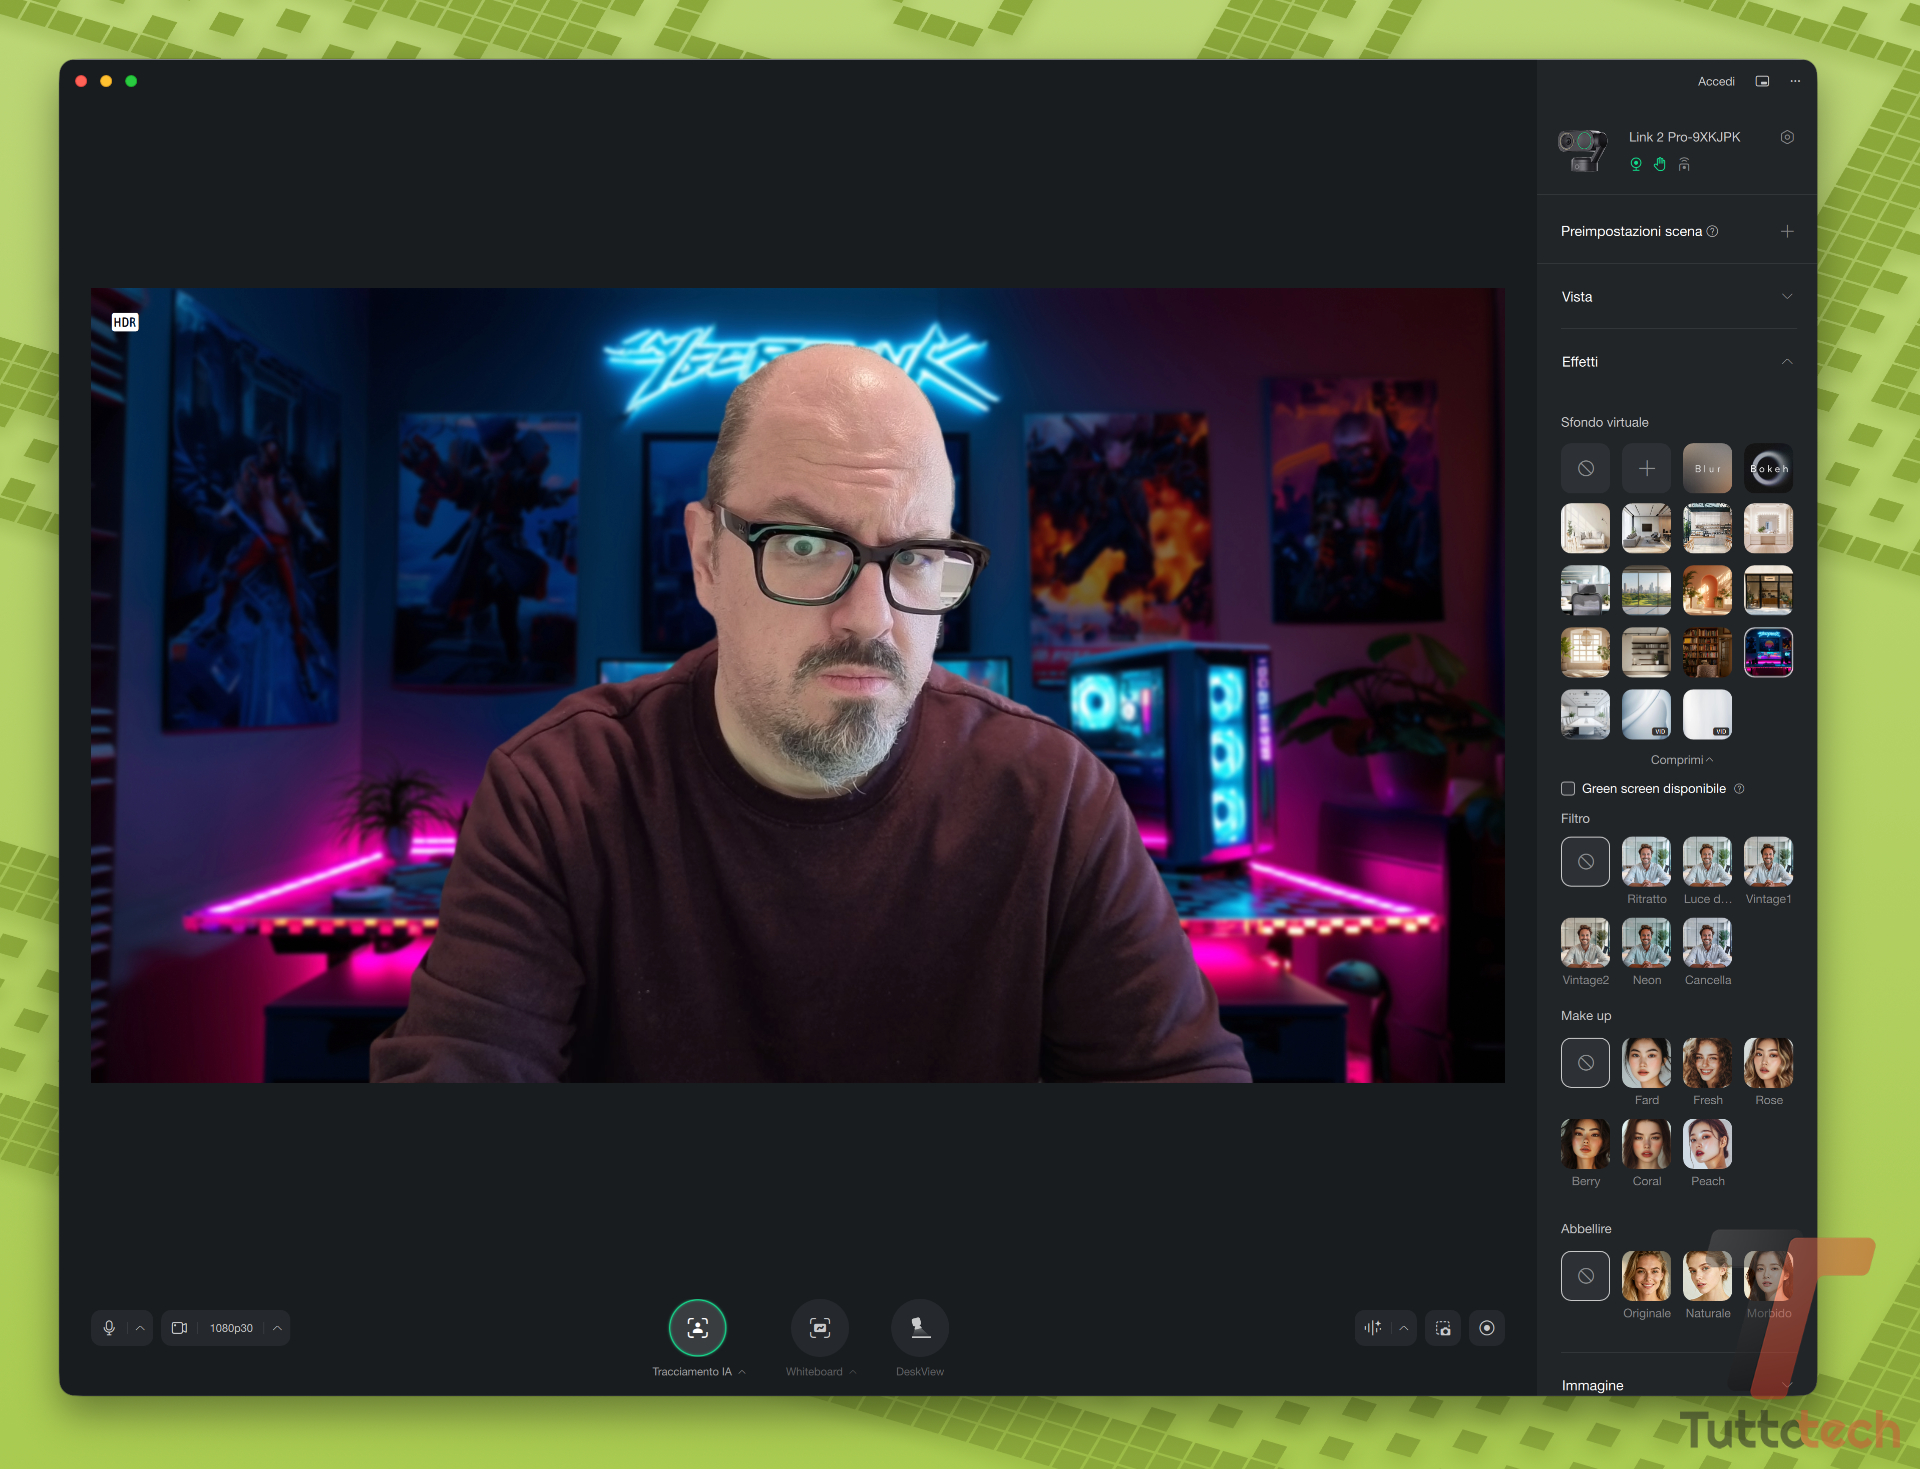Click the gesture control hand icon
Viewport: 1920px width, 1469px height.
pyautogui.click(x=1659, y=164)
